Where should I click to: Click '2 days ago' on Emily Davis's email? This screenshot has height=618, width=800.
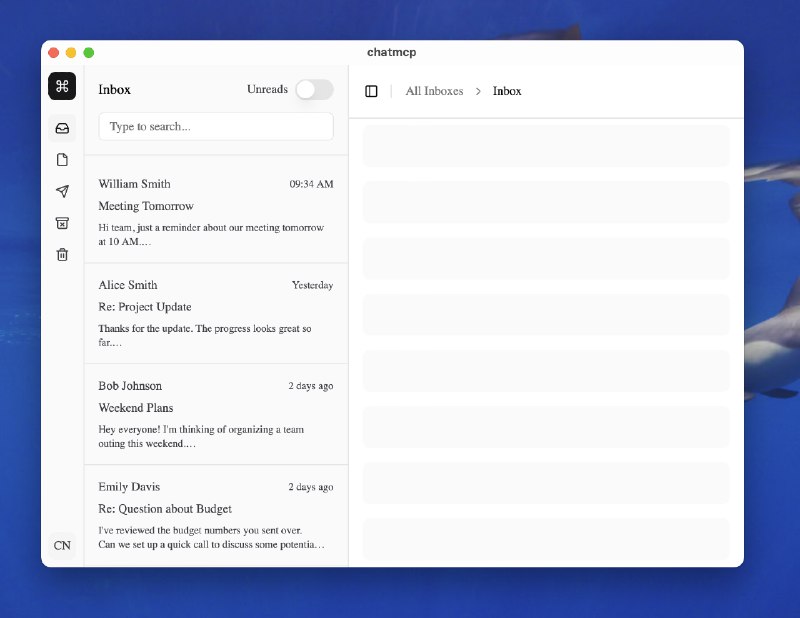[311, 487]
